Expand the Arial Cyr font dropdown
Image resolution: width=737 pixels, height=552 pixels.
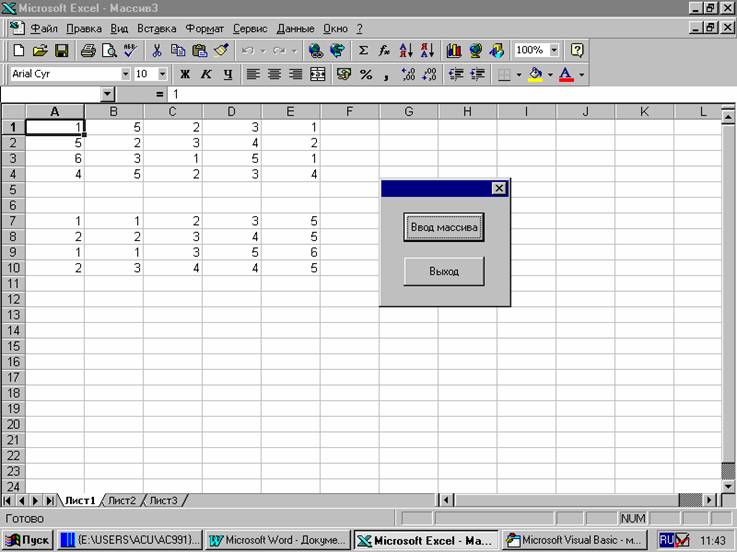click(125, 74)
